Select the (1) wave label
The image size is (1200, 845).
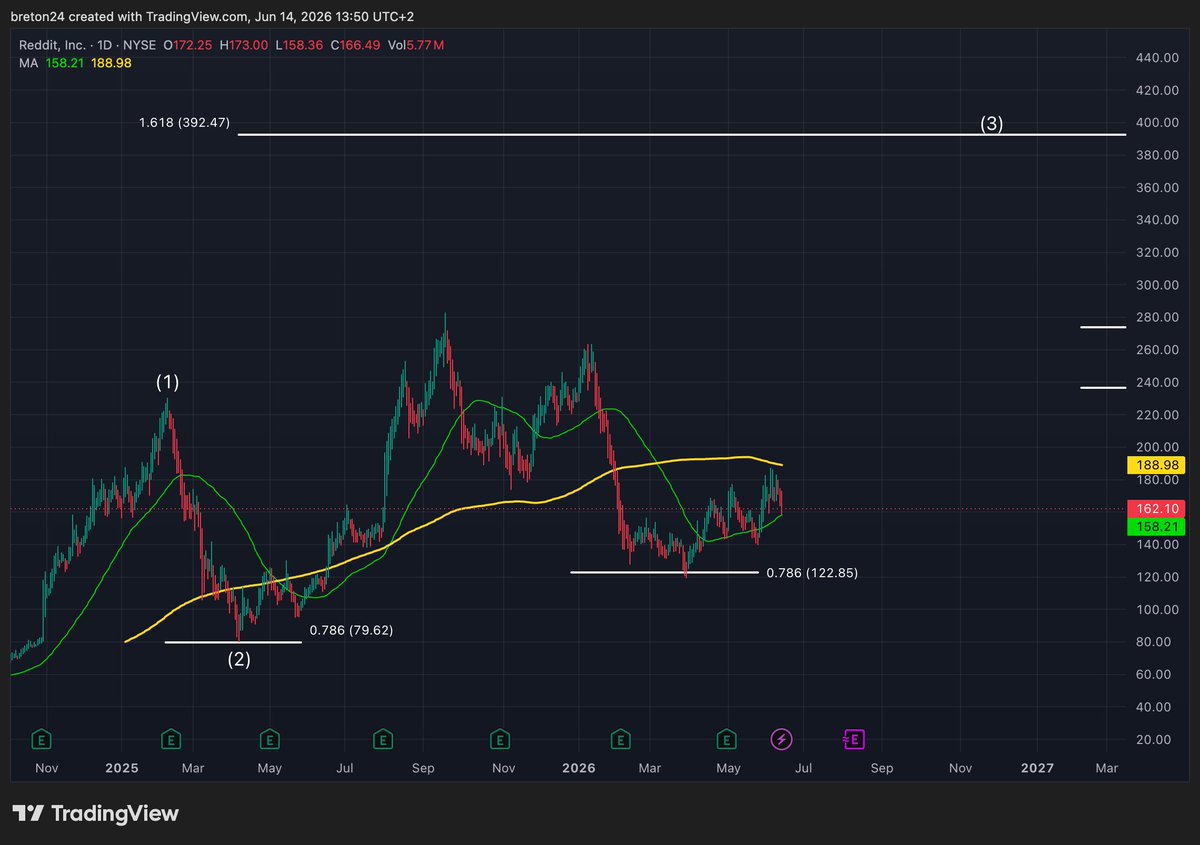click(x=167, y=382)
